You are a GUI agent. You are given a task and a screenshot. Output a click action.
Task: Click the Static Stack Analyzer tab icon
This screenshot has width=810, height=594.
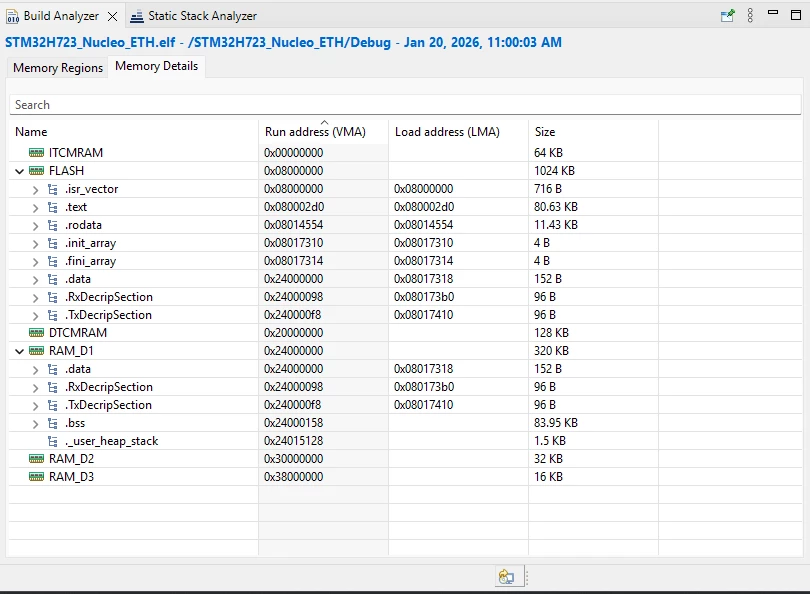pyautogui.click(x=137, y=17)
